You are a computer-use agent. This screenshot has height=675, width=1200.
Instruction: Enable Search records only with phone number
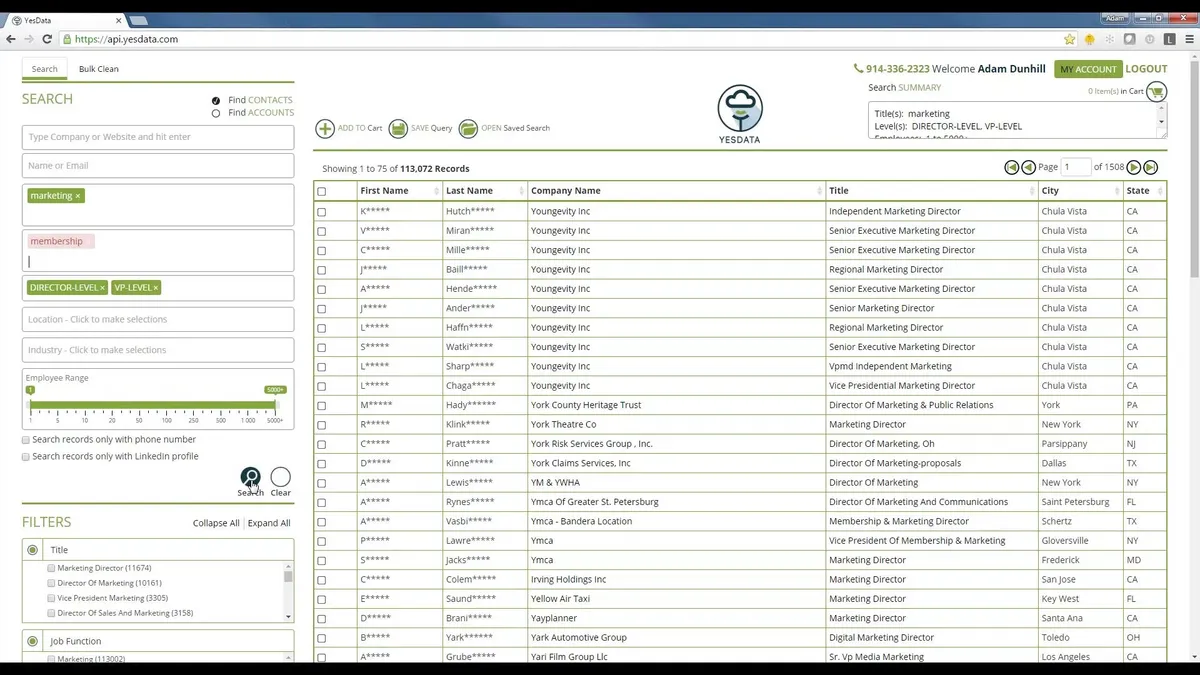tap(26, 440)
